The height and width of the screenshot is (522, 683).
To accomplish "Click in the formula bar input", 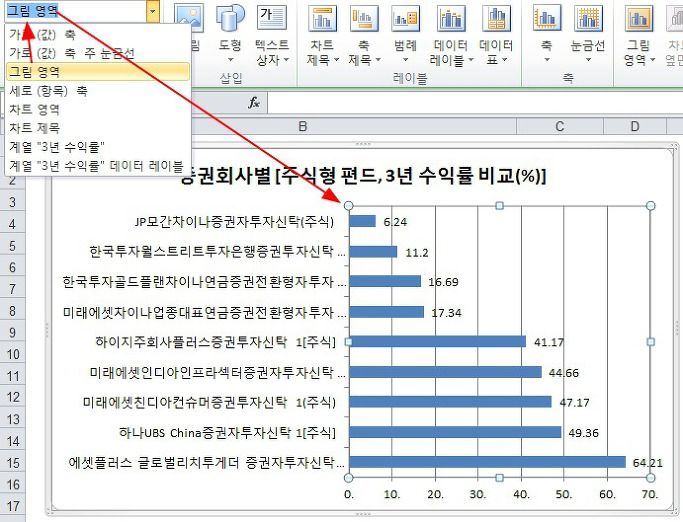I will coord(475,103).
